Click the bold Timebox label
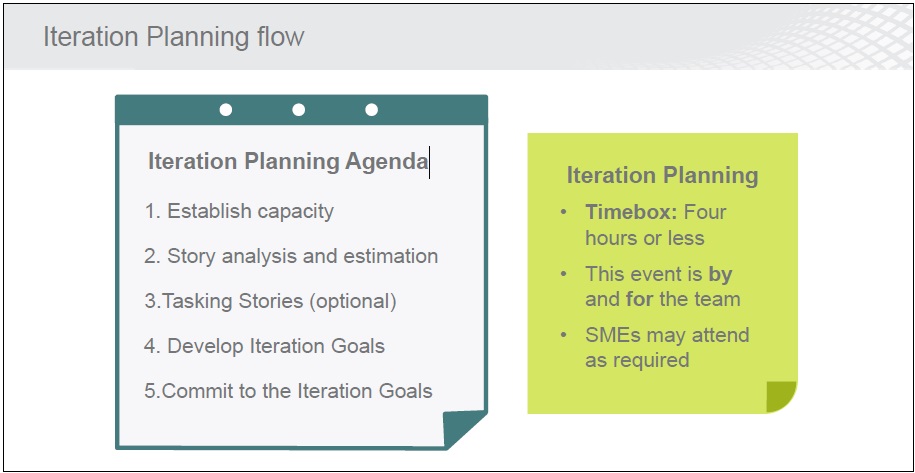 (x=631, y=212)
